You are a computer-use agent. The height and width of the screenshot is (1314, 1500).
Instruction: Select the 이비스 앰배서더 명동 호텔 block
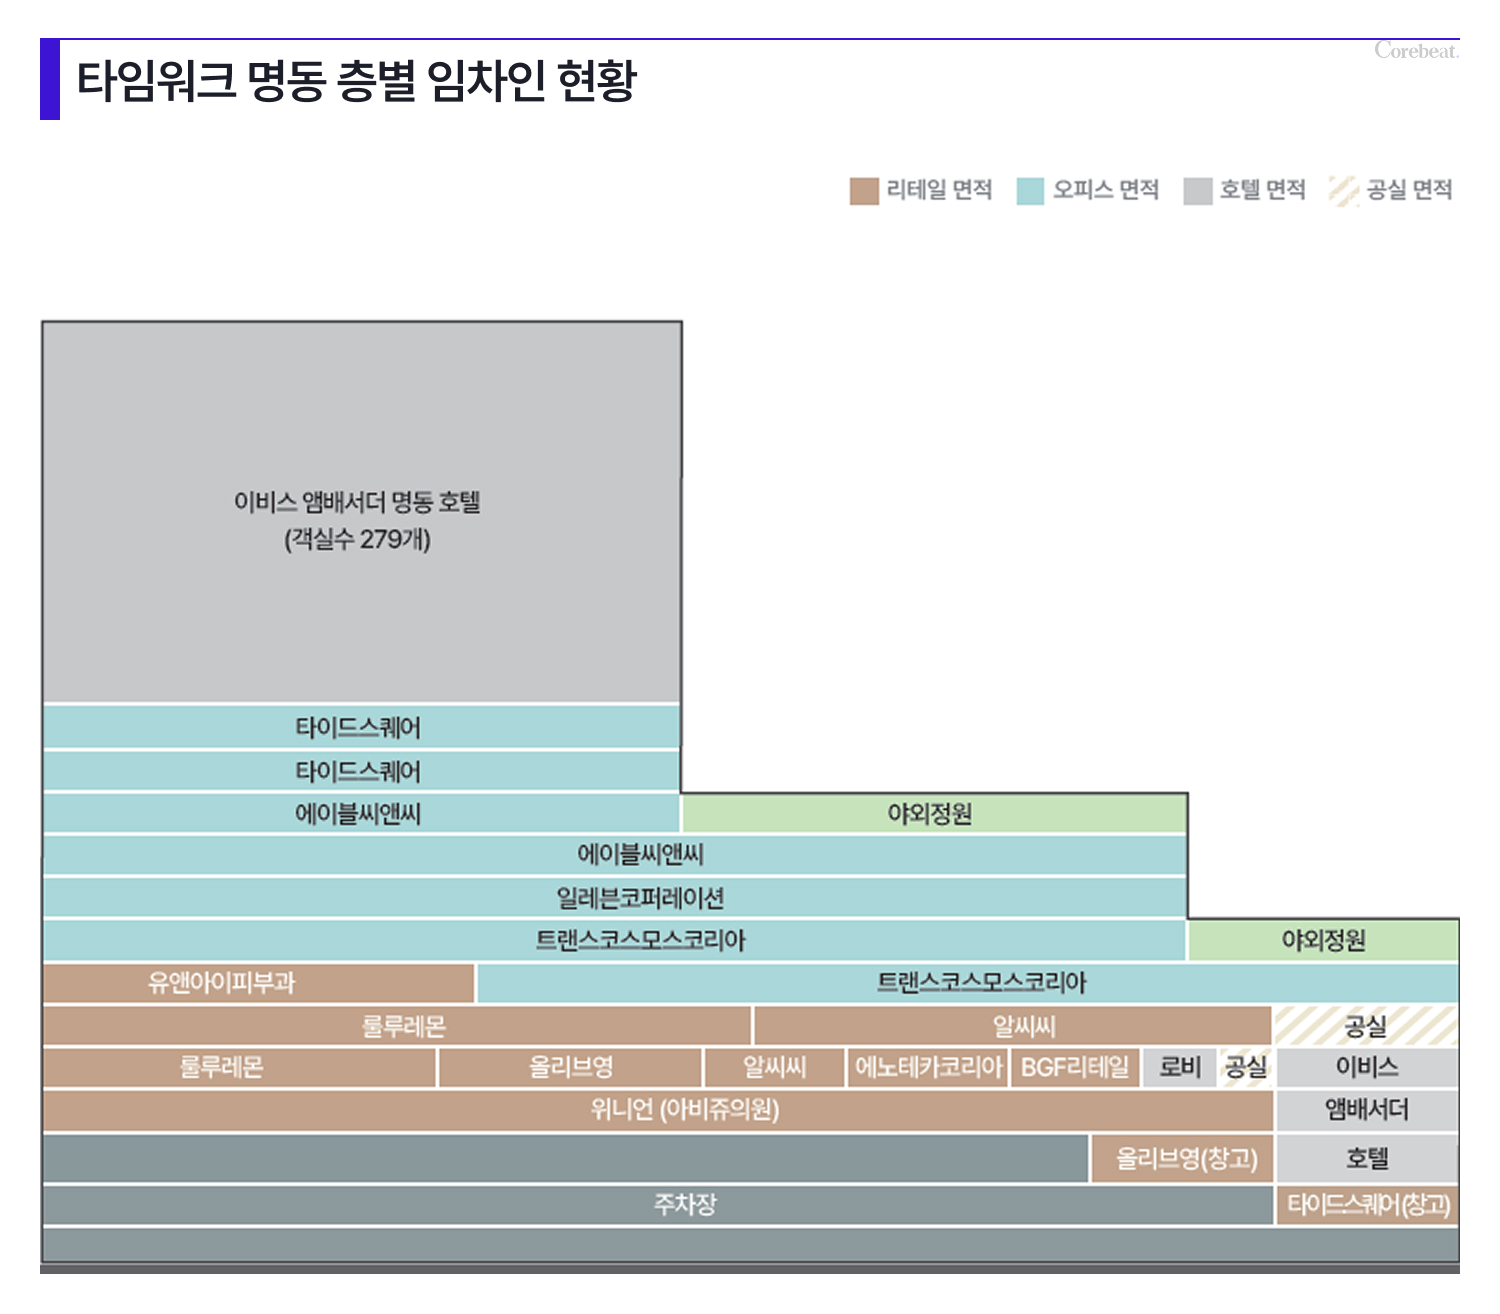(x=362, y=513)
